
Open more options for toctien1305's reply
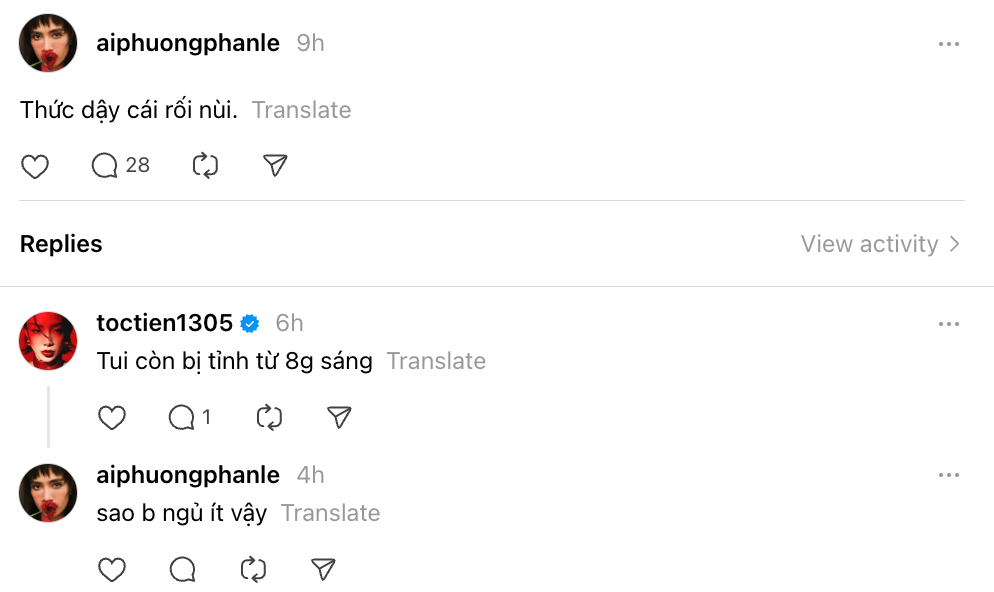[949, 324]
